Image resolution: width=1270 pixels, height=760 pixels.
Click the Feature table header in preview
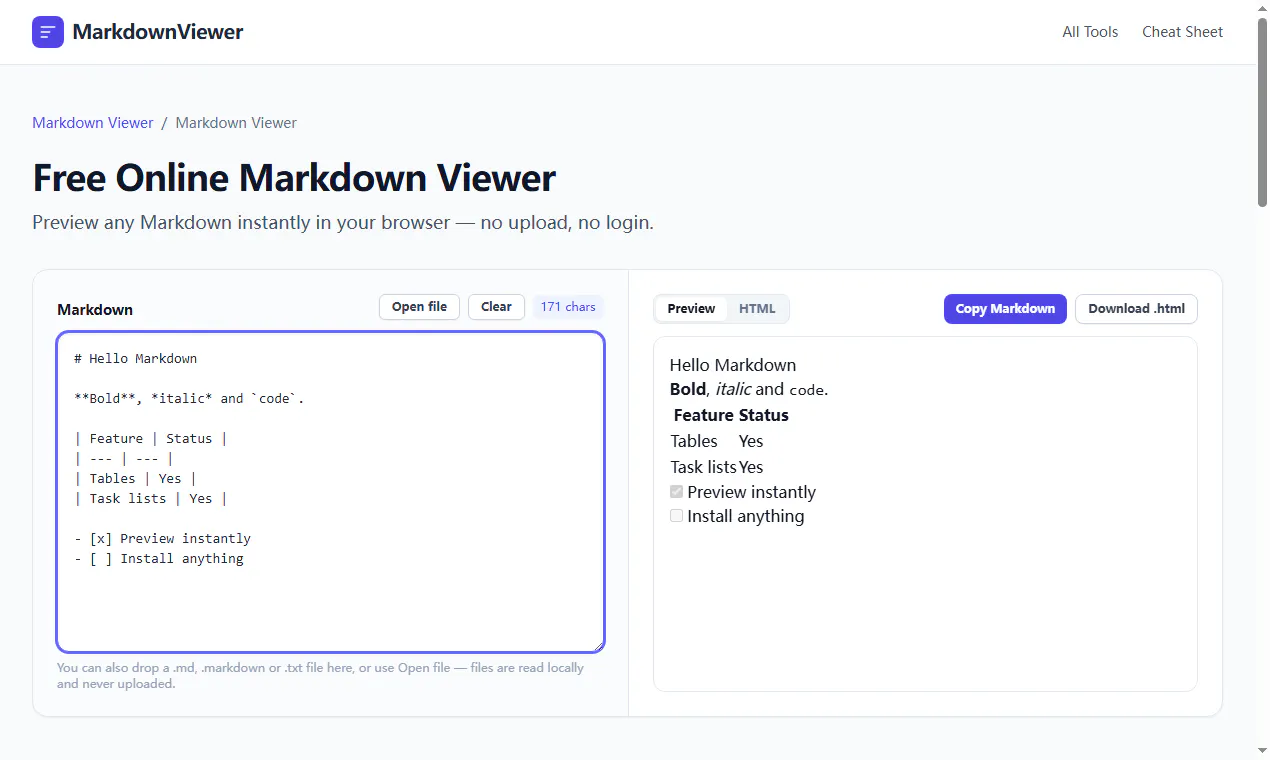[703, 415]
